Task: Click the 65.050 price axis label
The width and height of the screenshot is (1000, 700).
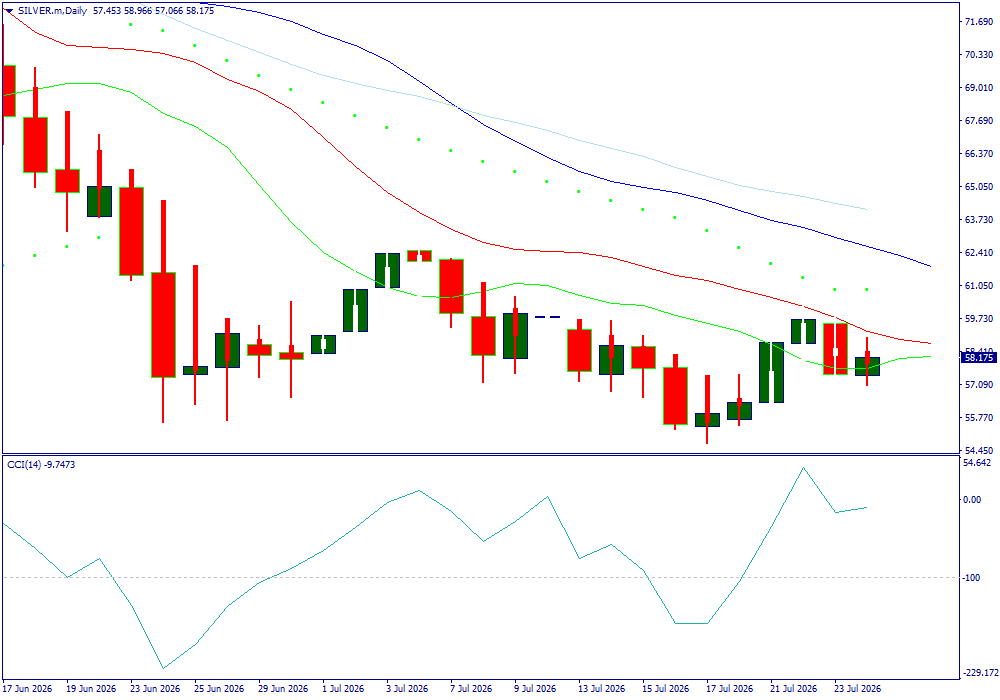Action: point(980,187)
